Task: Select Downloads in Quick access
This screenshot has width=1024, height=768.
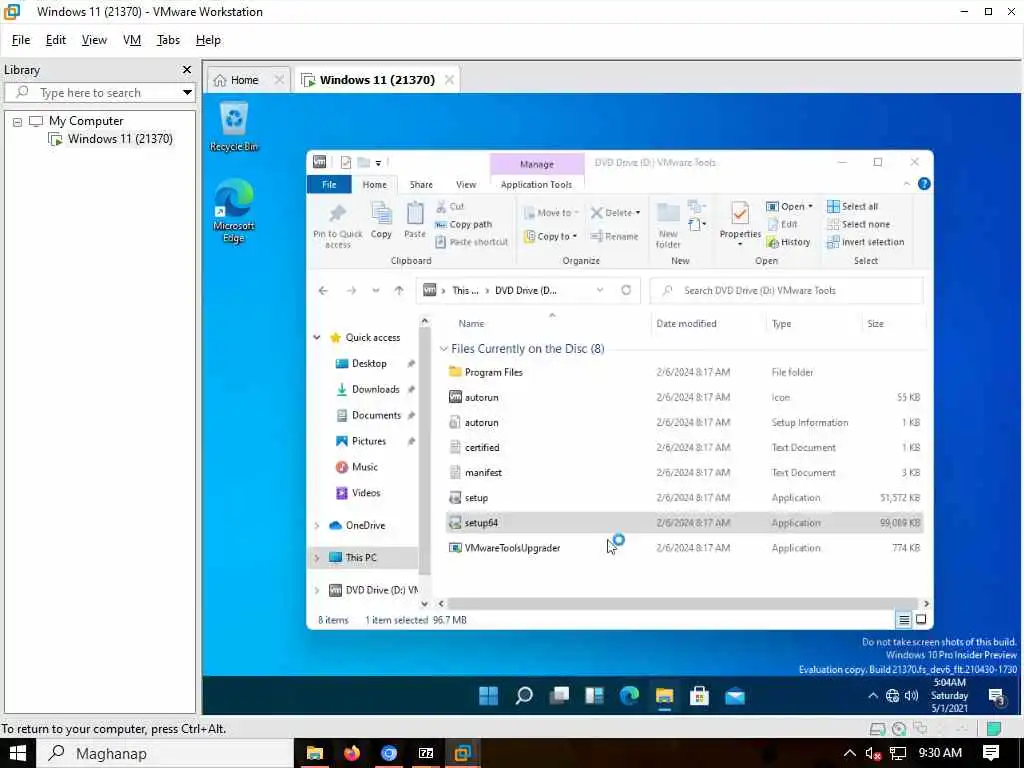Action: [x=375, y=389]
